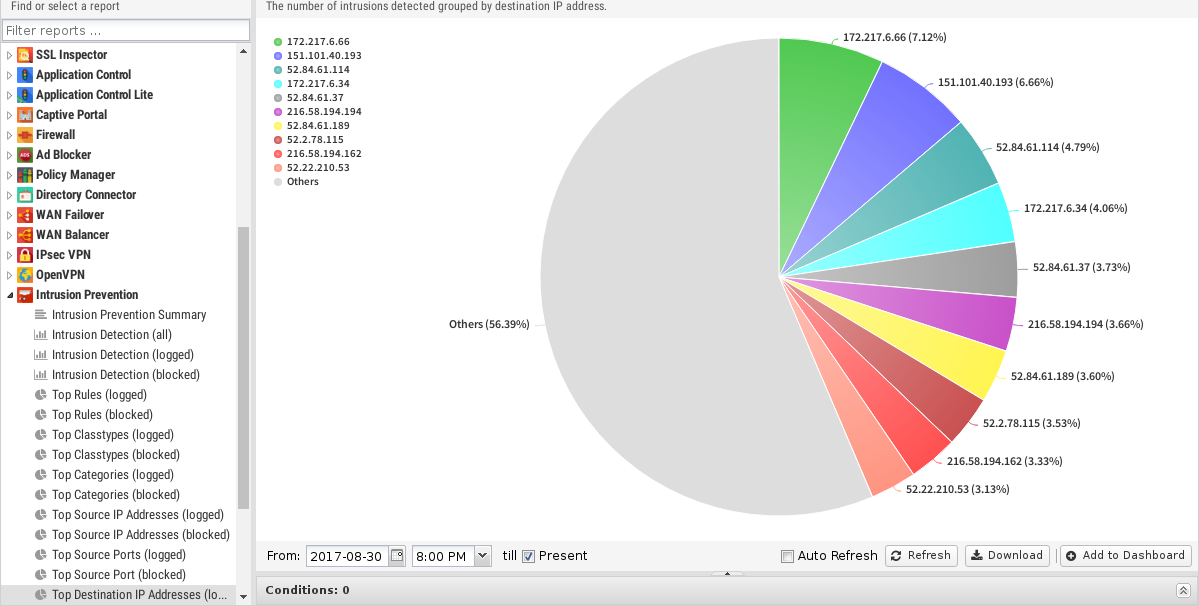Click the Top Source IP Addresses (blocked) pie icon
The width and height of the screenshot is (1199, 606).
41,535
